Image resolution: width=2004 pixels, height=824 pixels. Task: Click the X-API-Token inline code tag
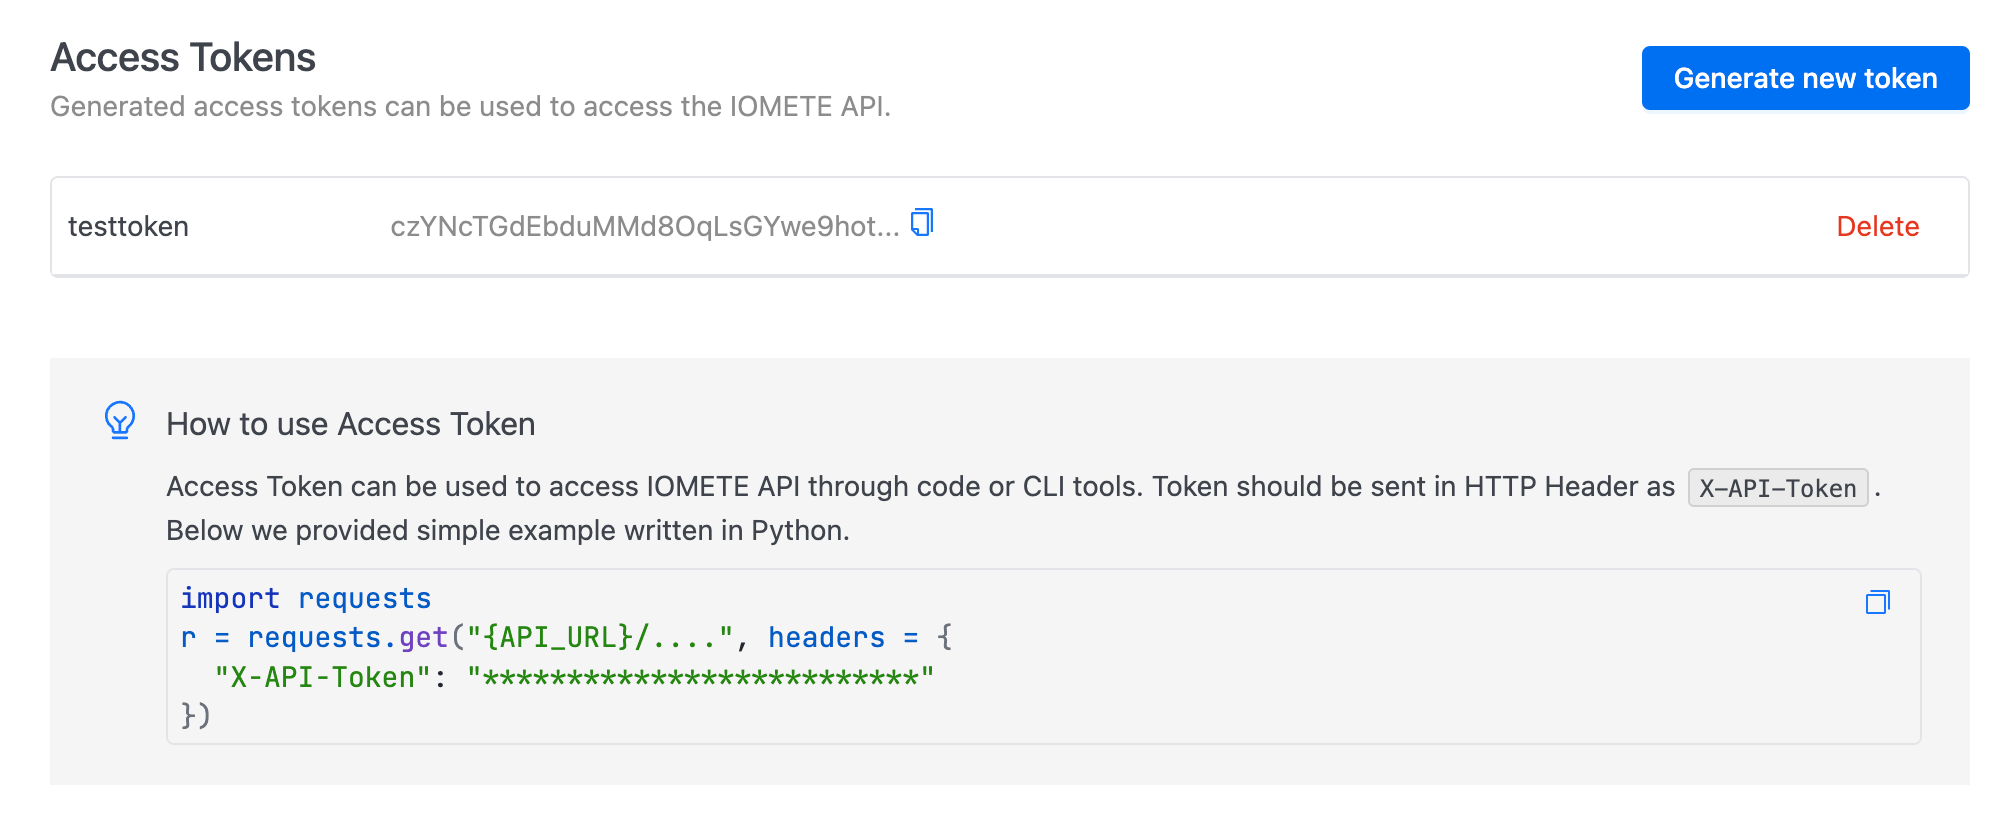coord(1777,488)
